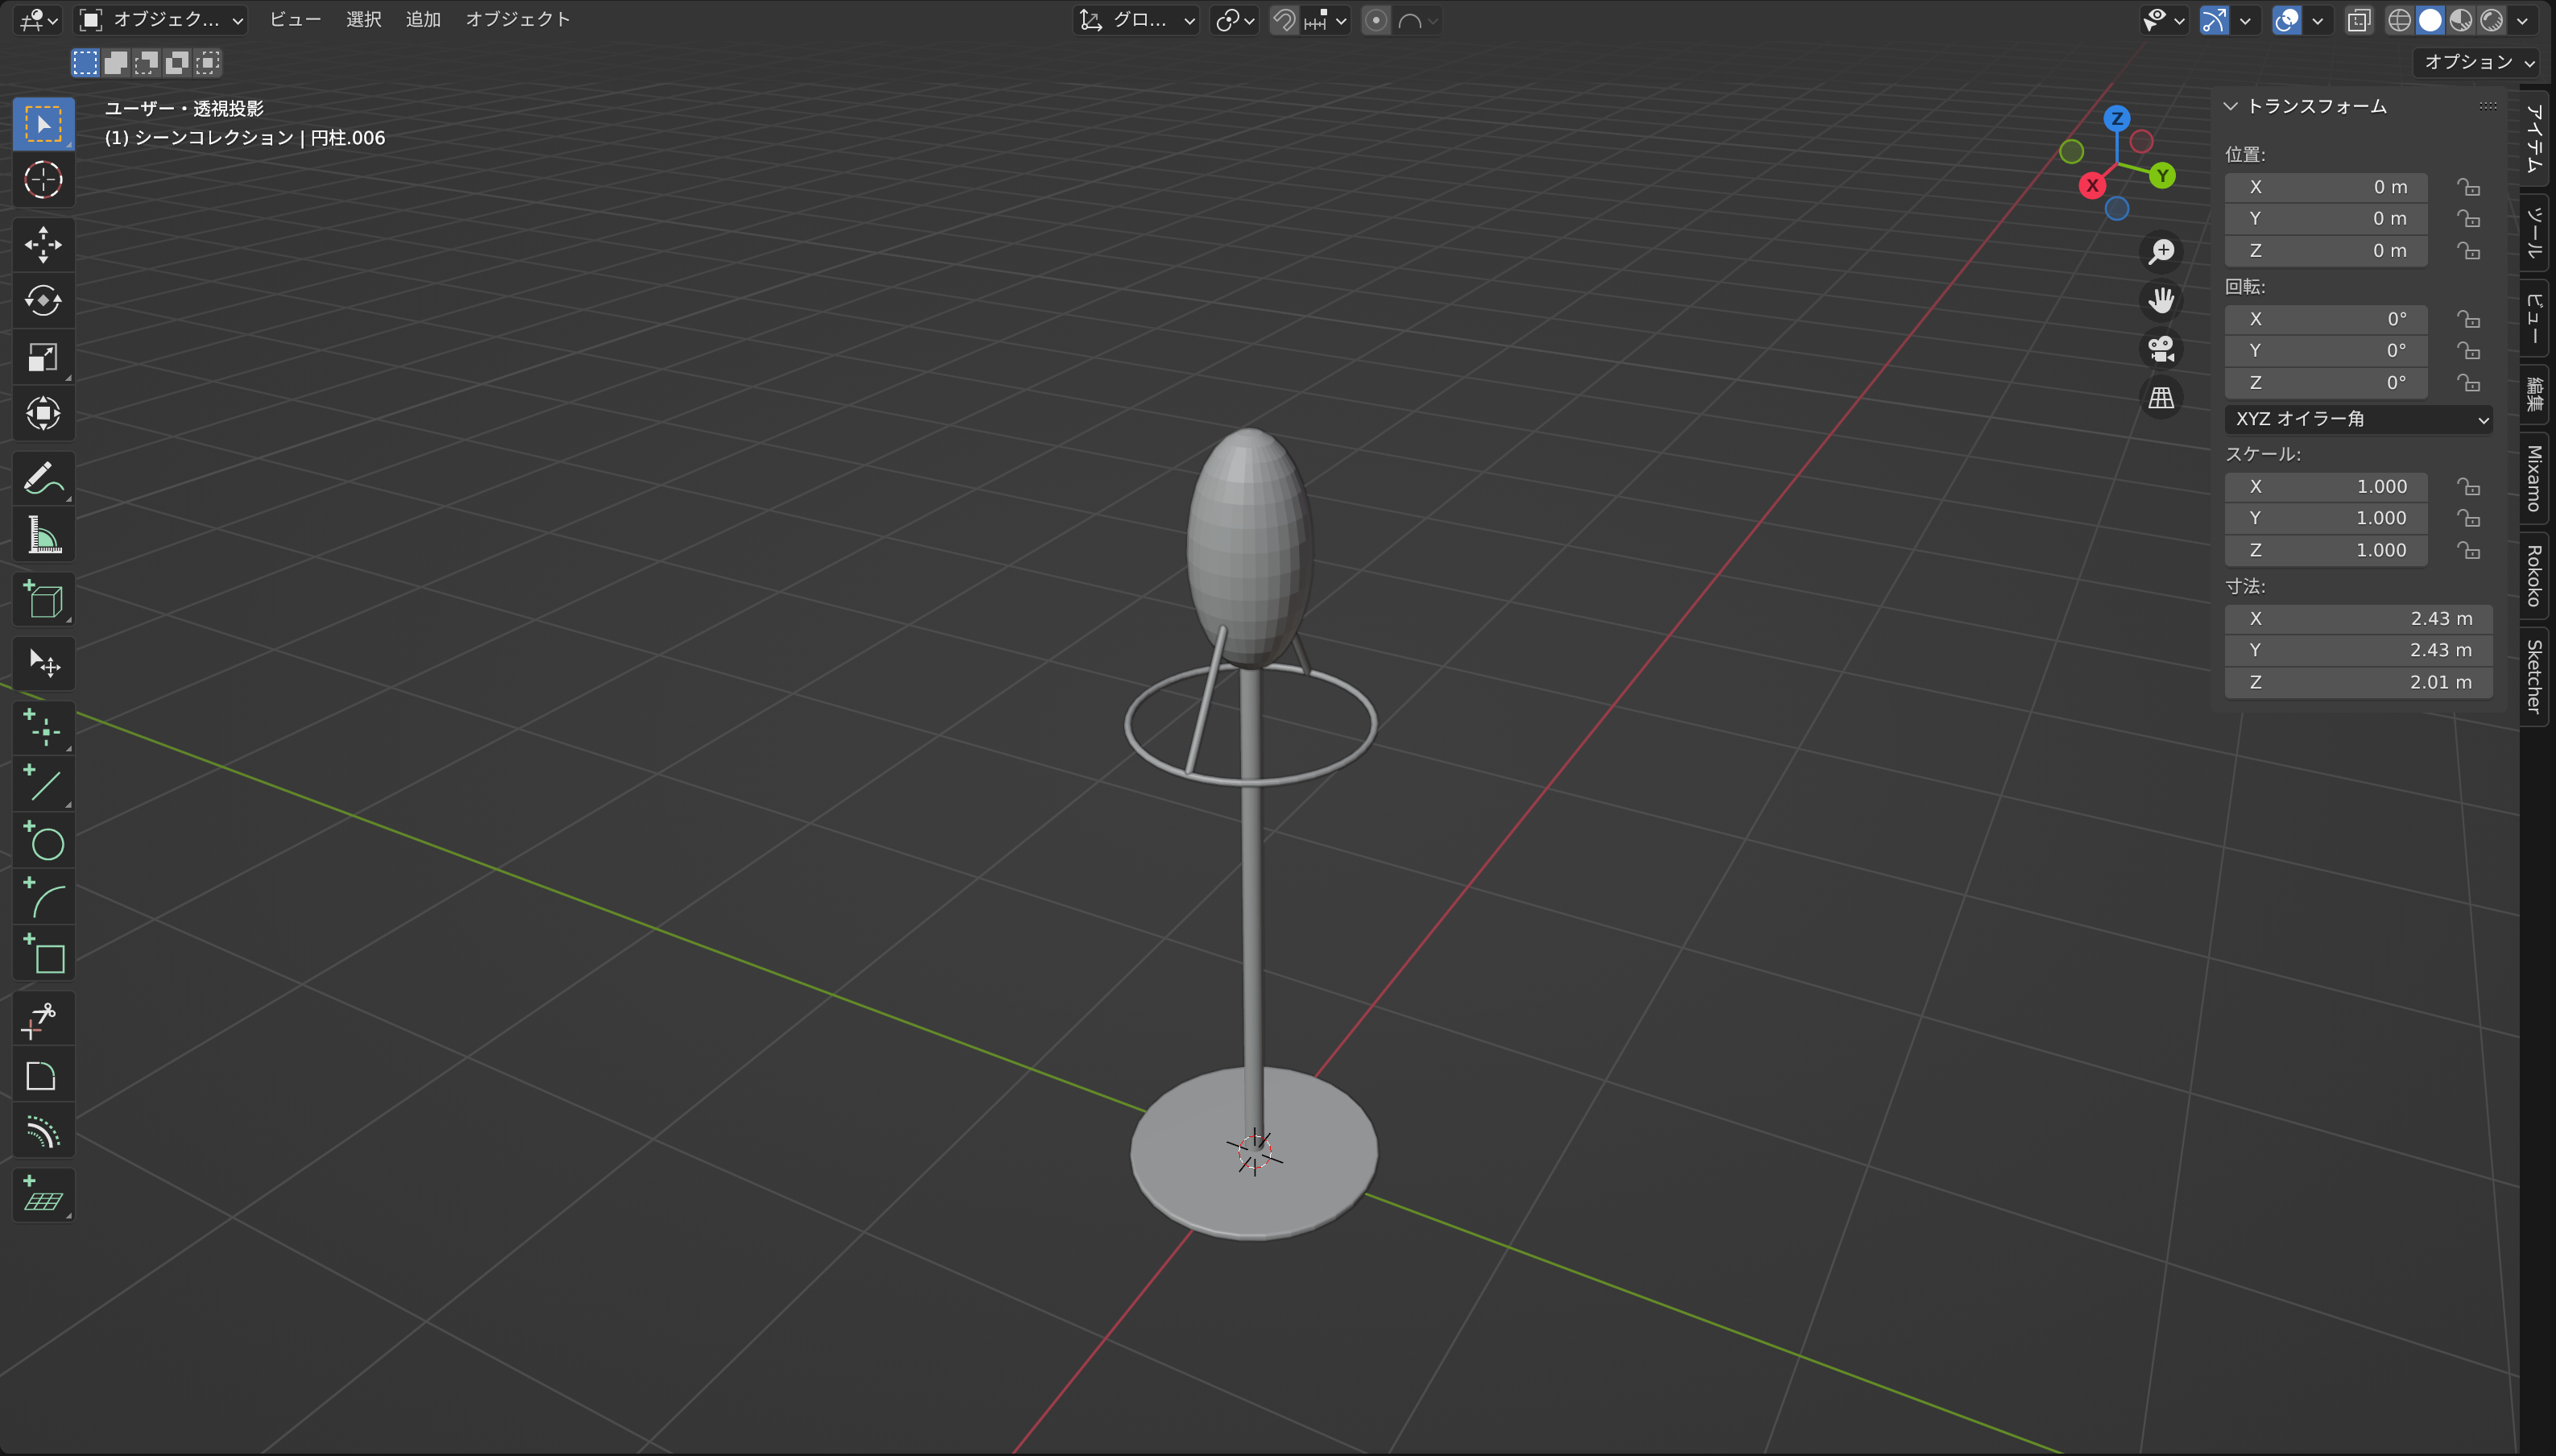Click the green plus arc tool
The image size is (2556, 1456).
point(43,896)
